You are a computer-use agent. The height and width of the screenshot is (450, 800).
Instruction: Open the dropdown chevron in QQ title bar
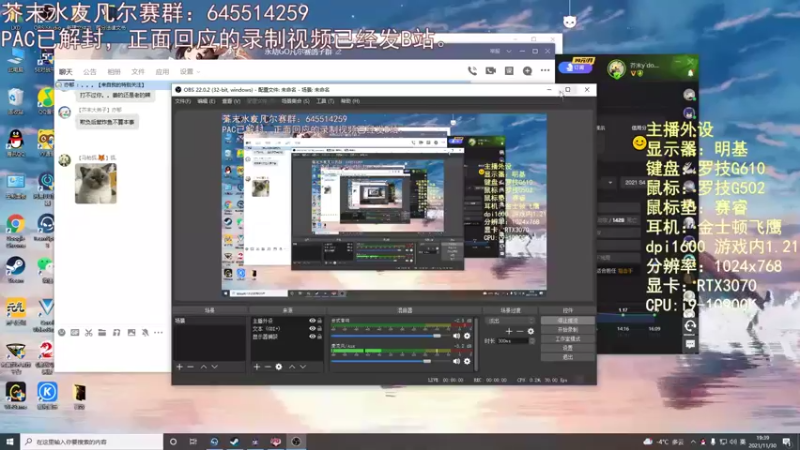(509, 52)
